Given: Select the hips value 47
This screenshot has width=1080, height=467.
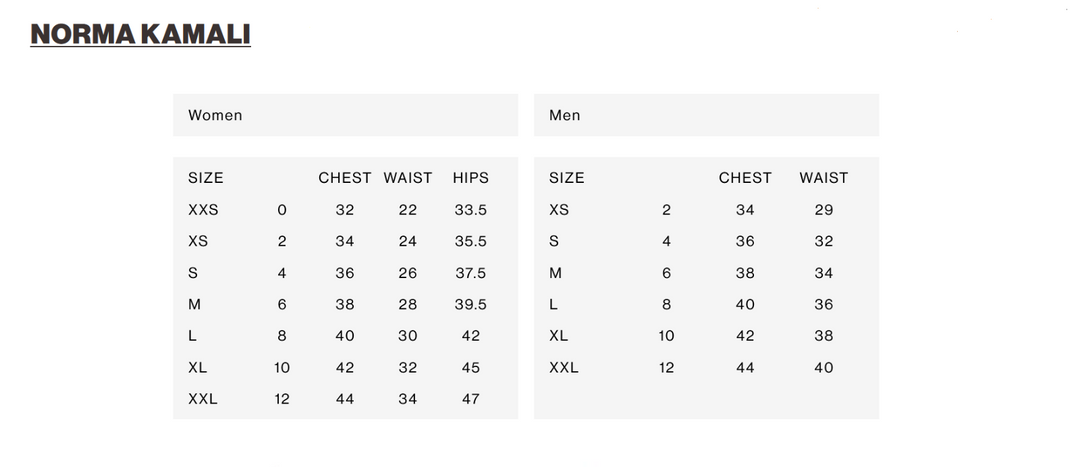Looking at the screenshot, I should point(470,399).
